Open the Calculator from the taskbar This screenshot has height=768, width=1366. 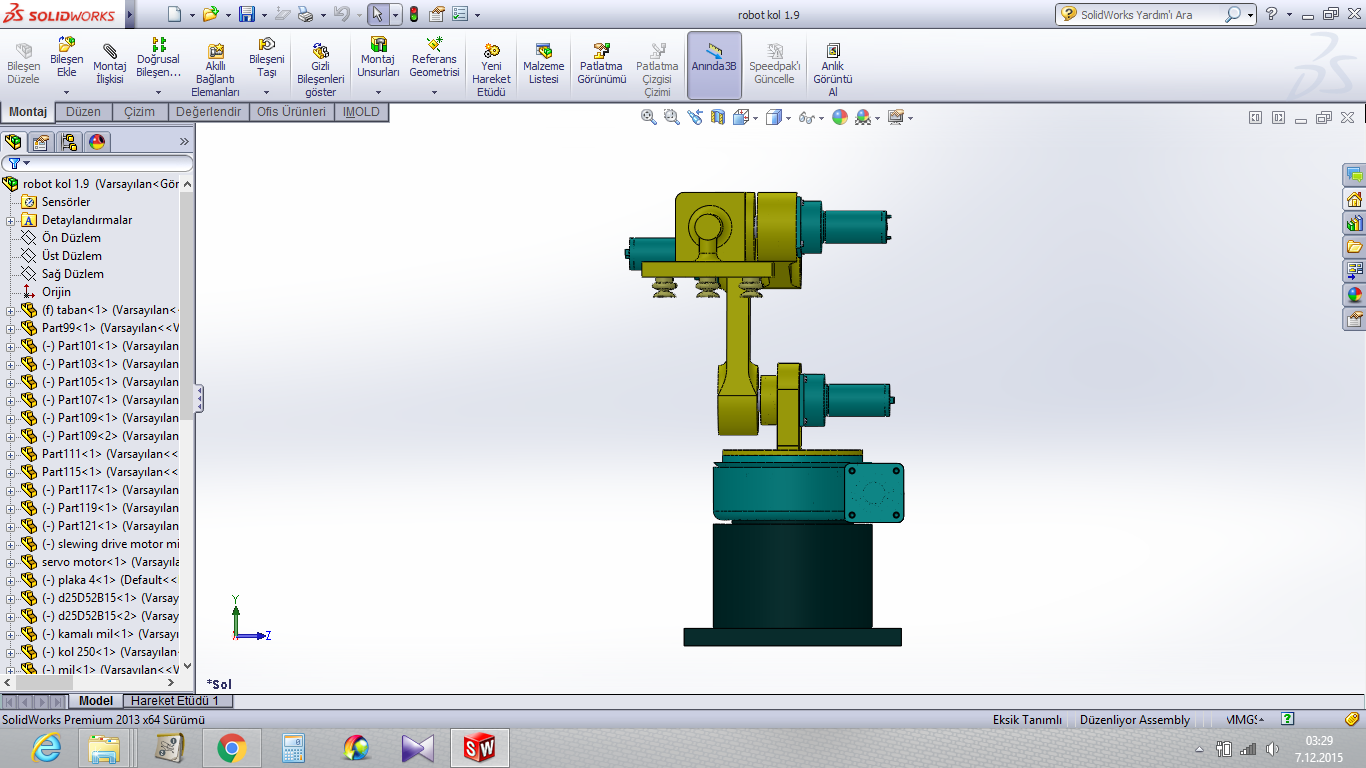click(293, 748)
